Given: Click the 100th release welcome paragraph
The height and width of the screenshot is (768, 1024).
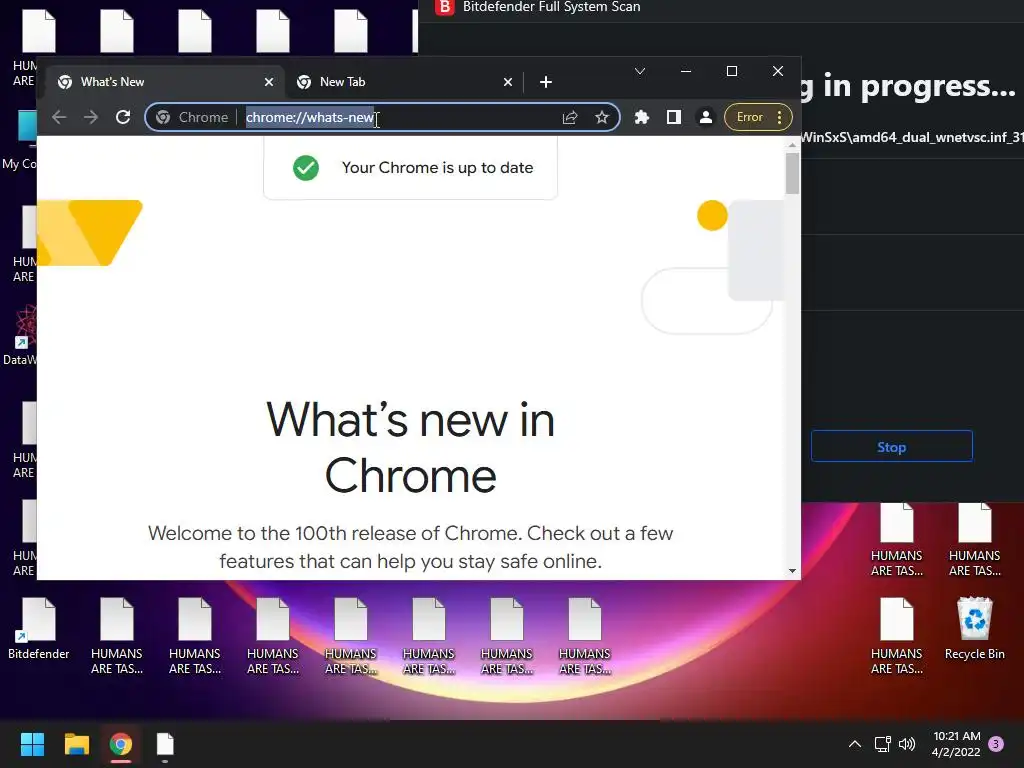Looking at the screenshot, I should [411, 547].
